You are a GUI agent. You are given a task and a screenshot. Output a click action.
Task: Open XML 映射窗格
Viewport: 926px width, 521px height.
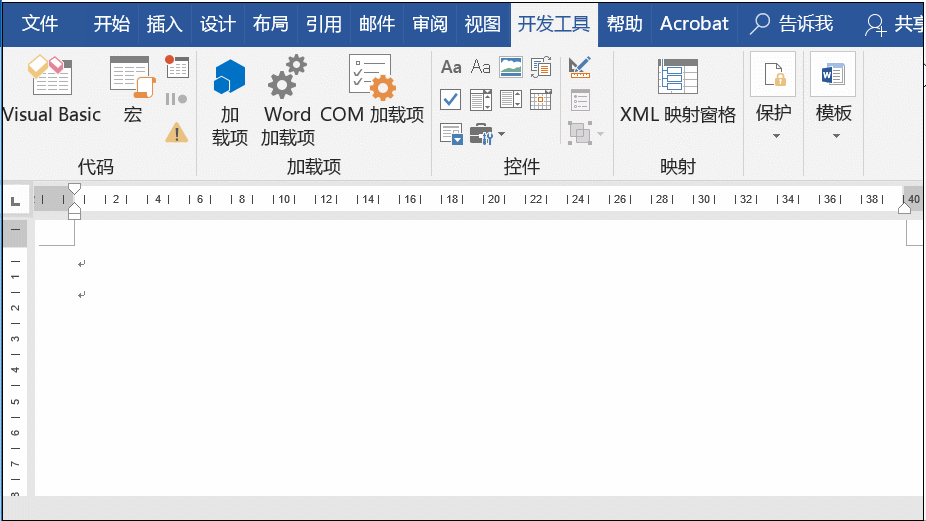pyautogui.click(x=678, y=90)
